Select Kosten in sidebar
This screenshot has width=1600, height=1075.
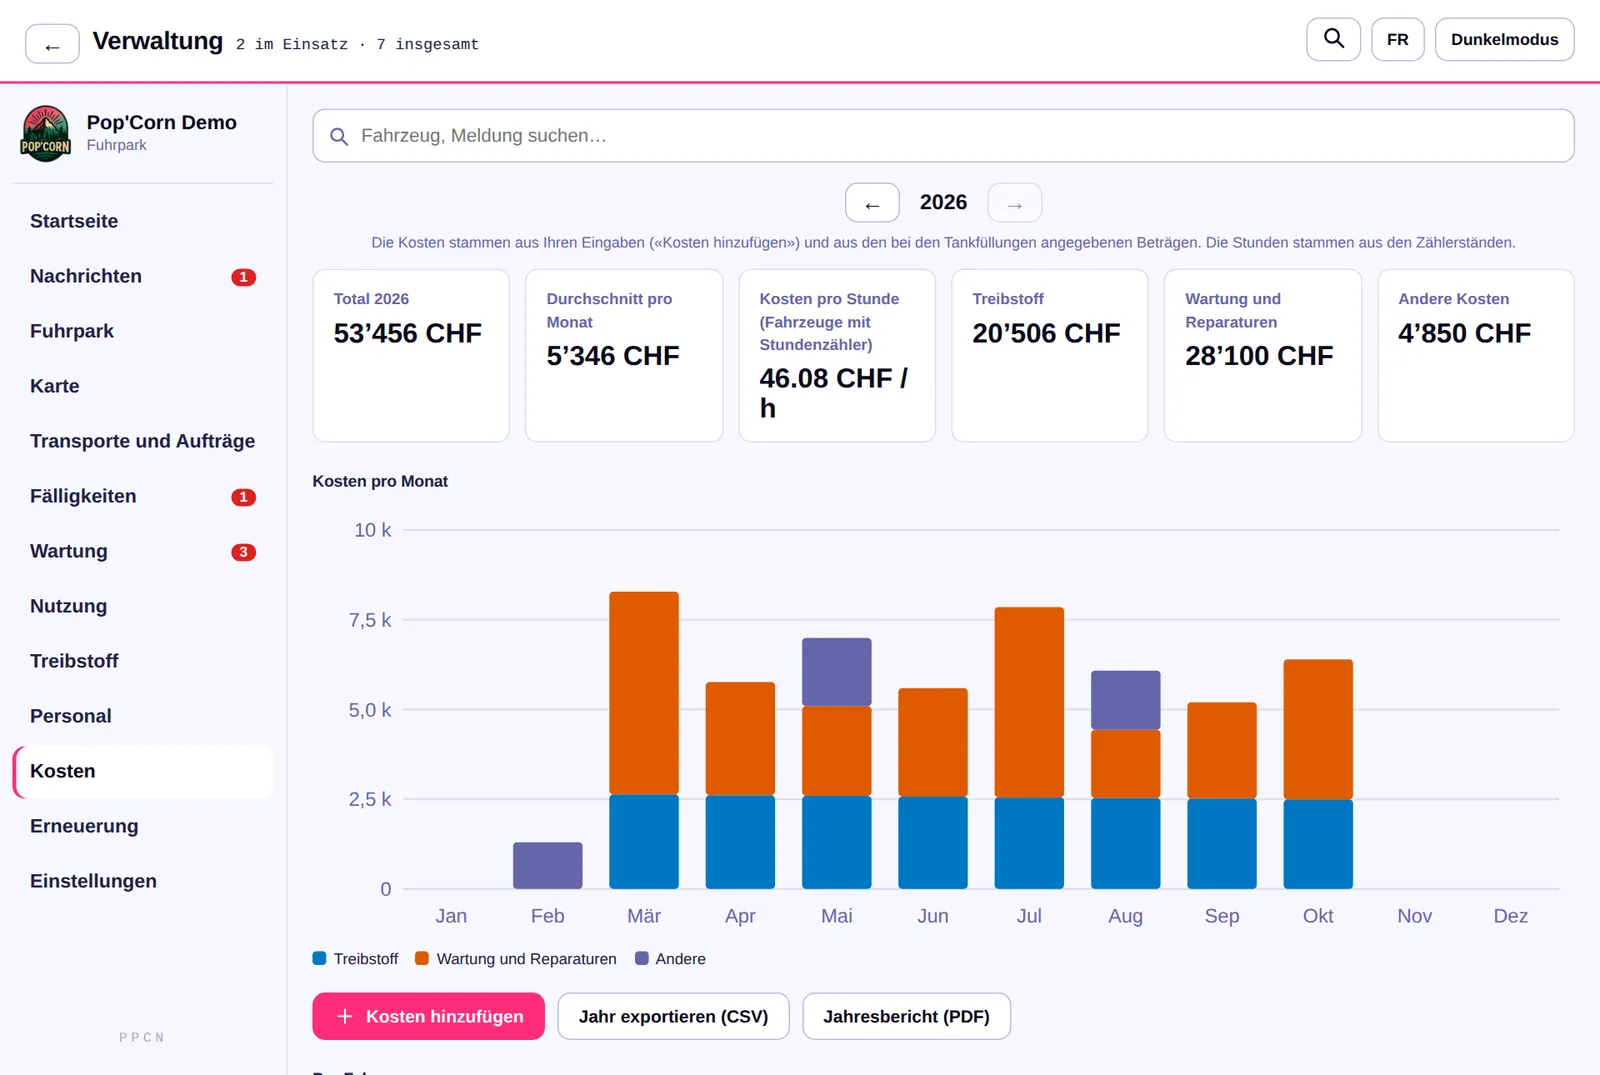(x=143, y=771)
